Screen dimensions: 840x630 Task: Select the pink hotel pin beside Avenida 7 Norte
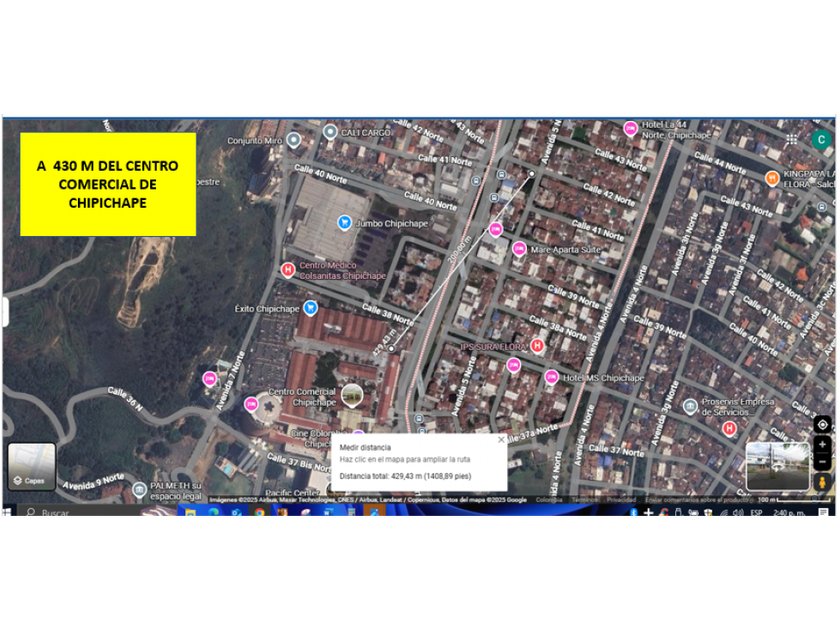point(209,379)
